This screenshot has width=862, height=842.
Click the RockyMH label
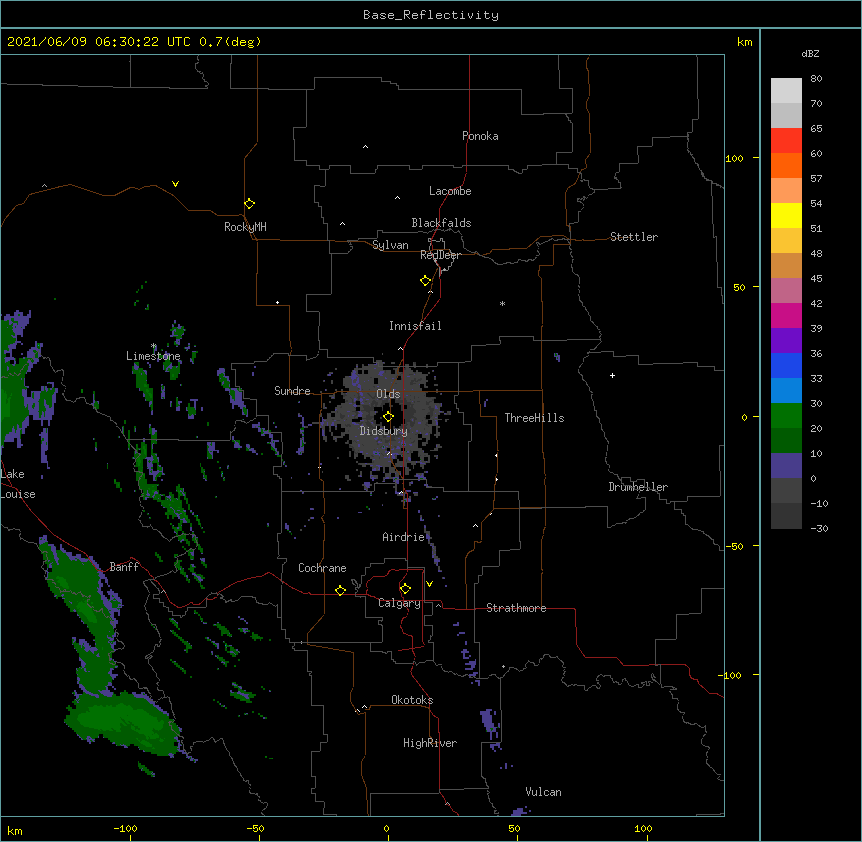coord(245,227)
